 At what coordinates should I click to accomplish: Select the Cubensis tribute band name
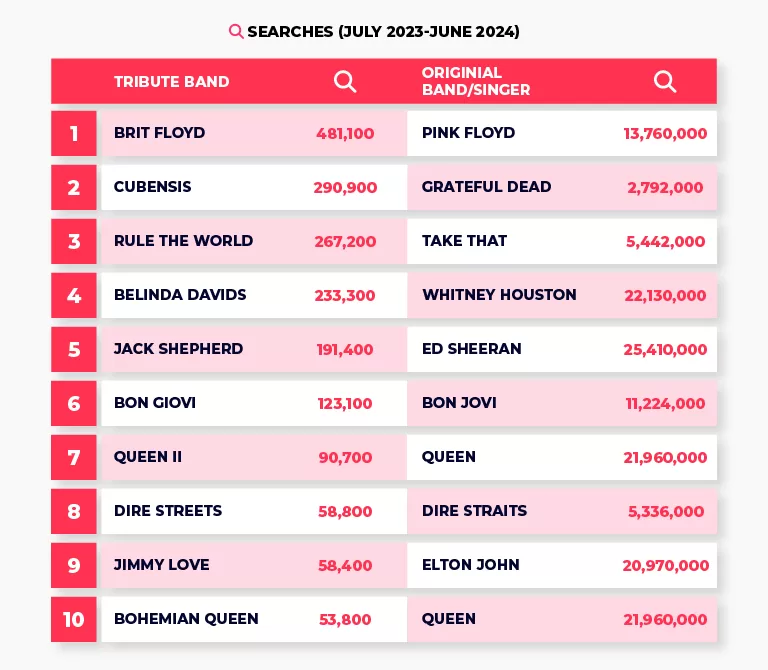(153, 187)
